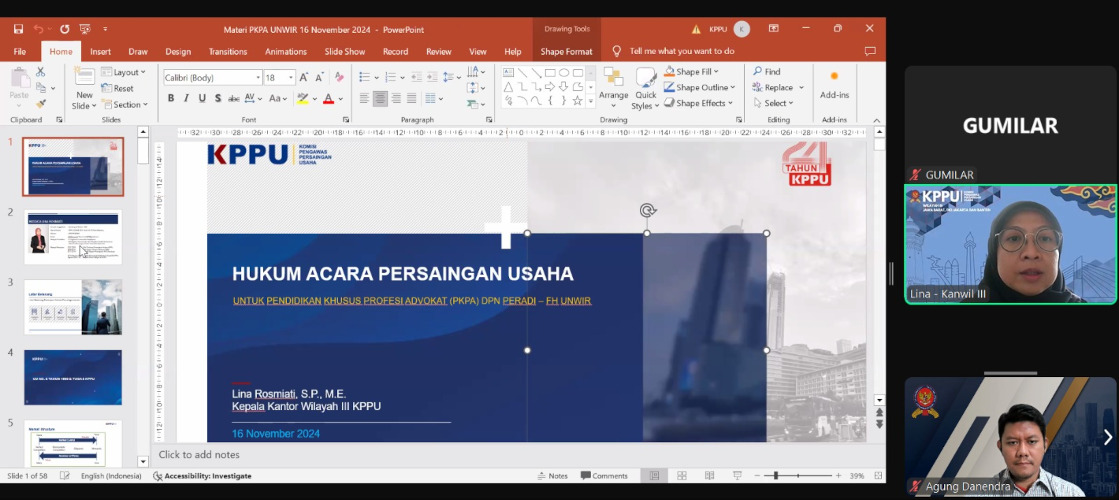
Task: Click the Redo/Repeat icon in the quick access toolbar
Action: point(65,29)
